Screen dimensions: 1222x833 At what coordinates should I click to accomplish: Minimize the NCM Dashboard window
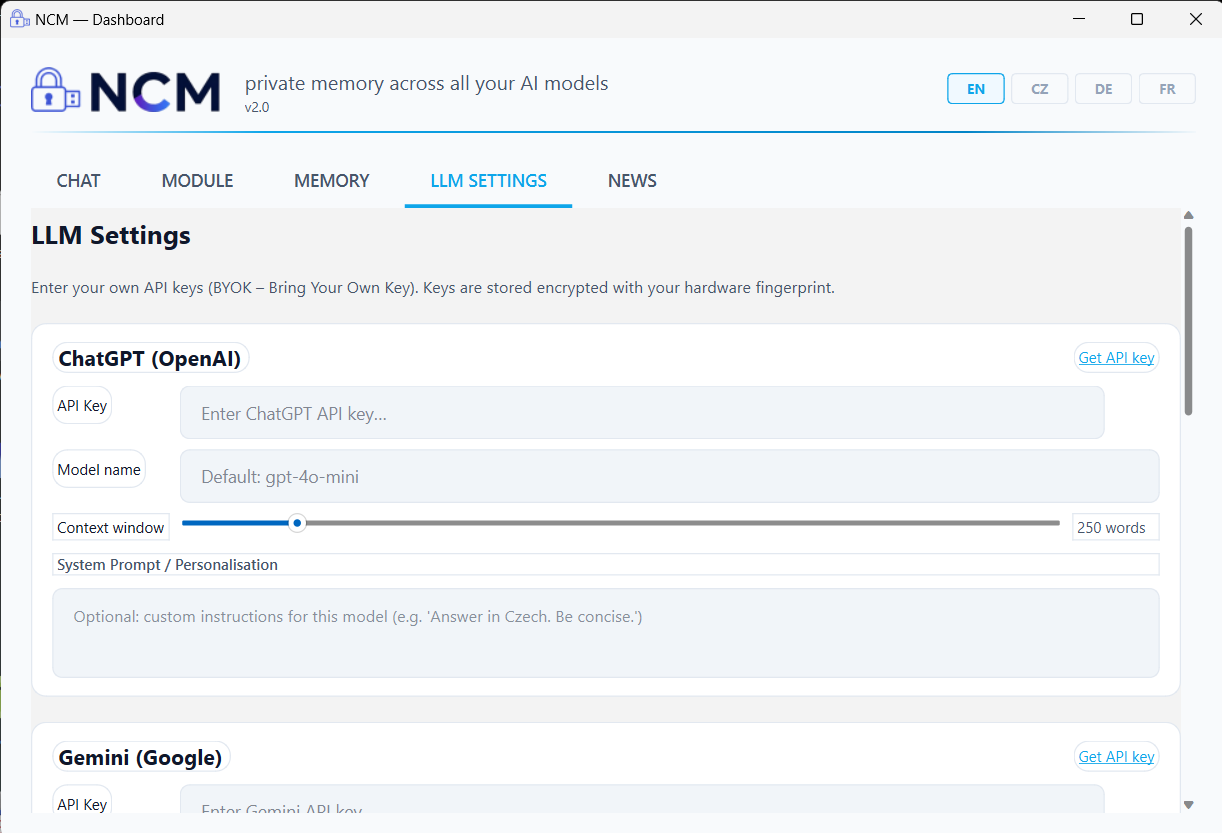[x=1079, y=19]
